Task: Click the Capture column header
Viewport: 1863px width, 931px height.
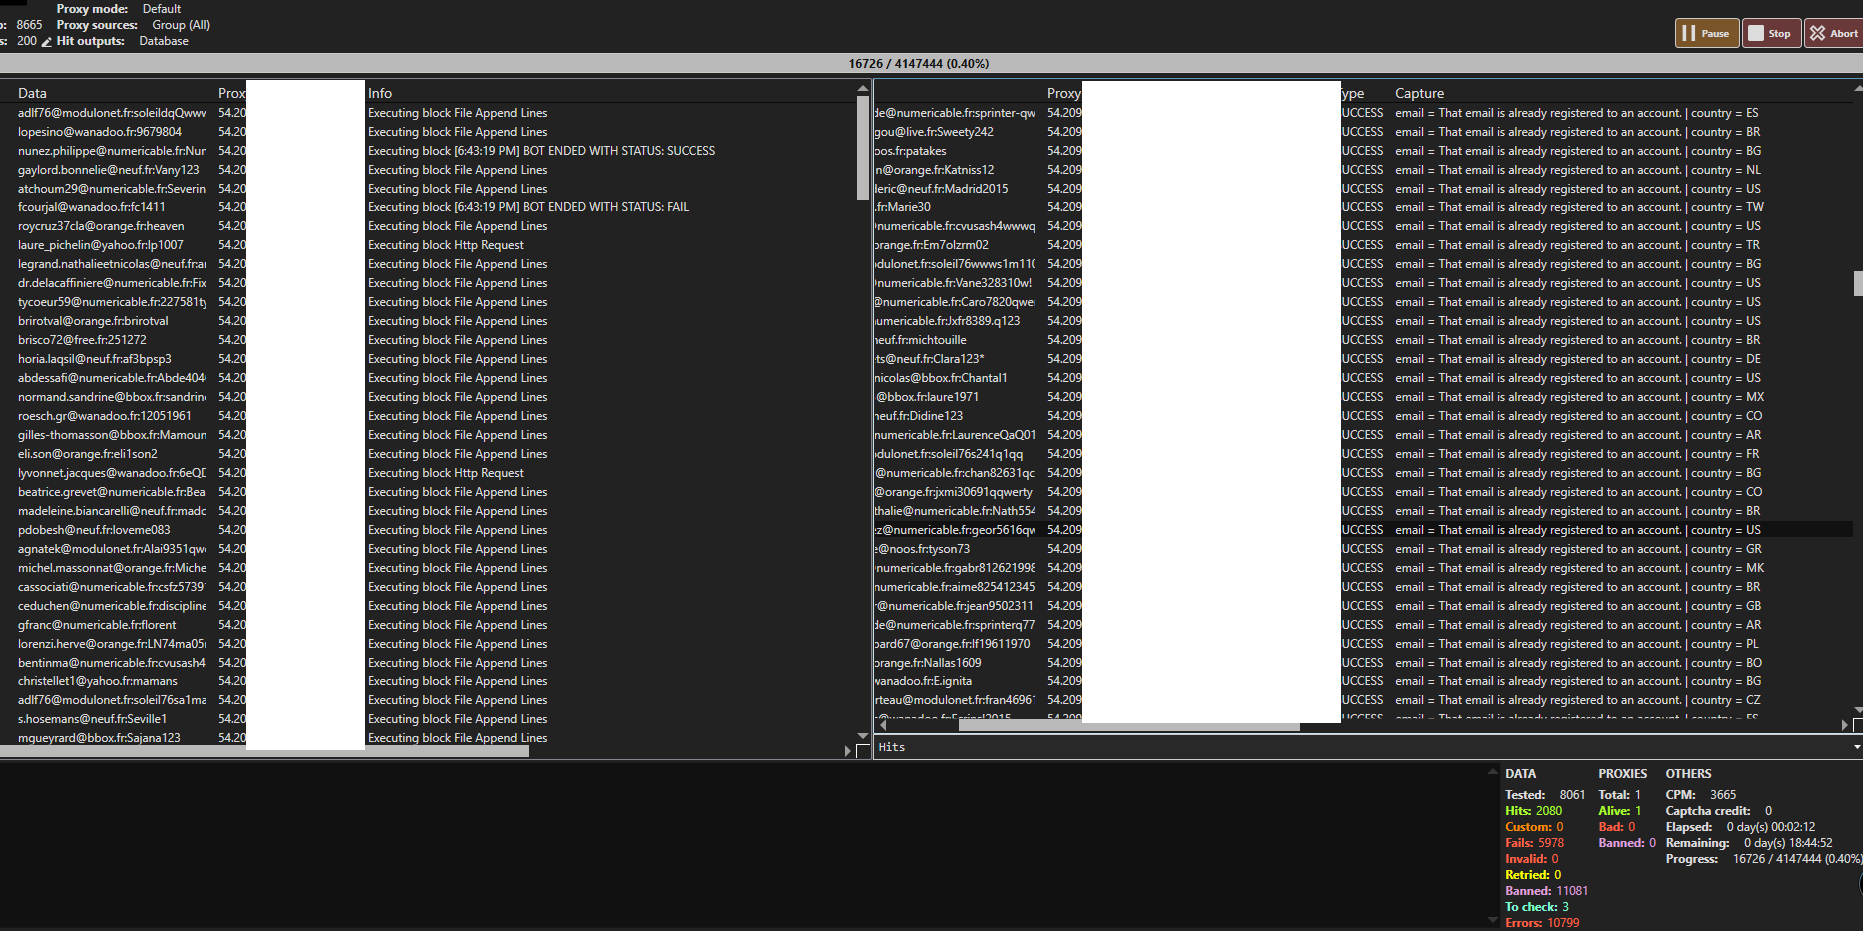Action: click(x=1419, y=93)
